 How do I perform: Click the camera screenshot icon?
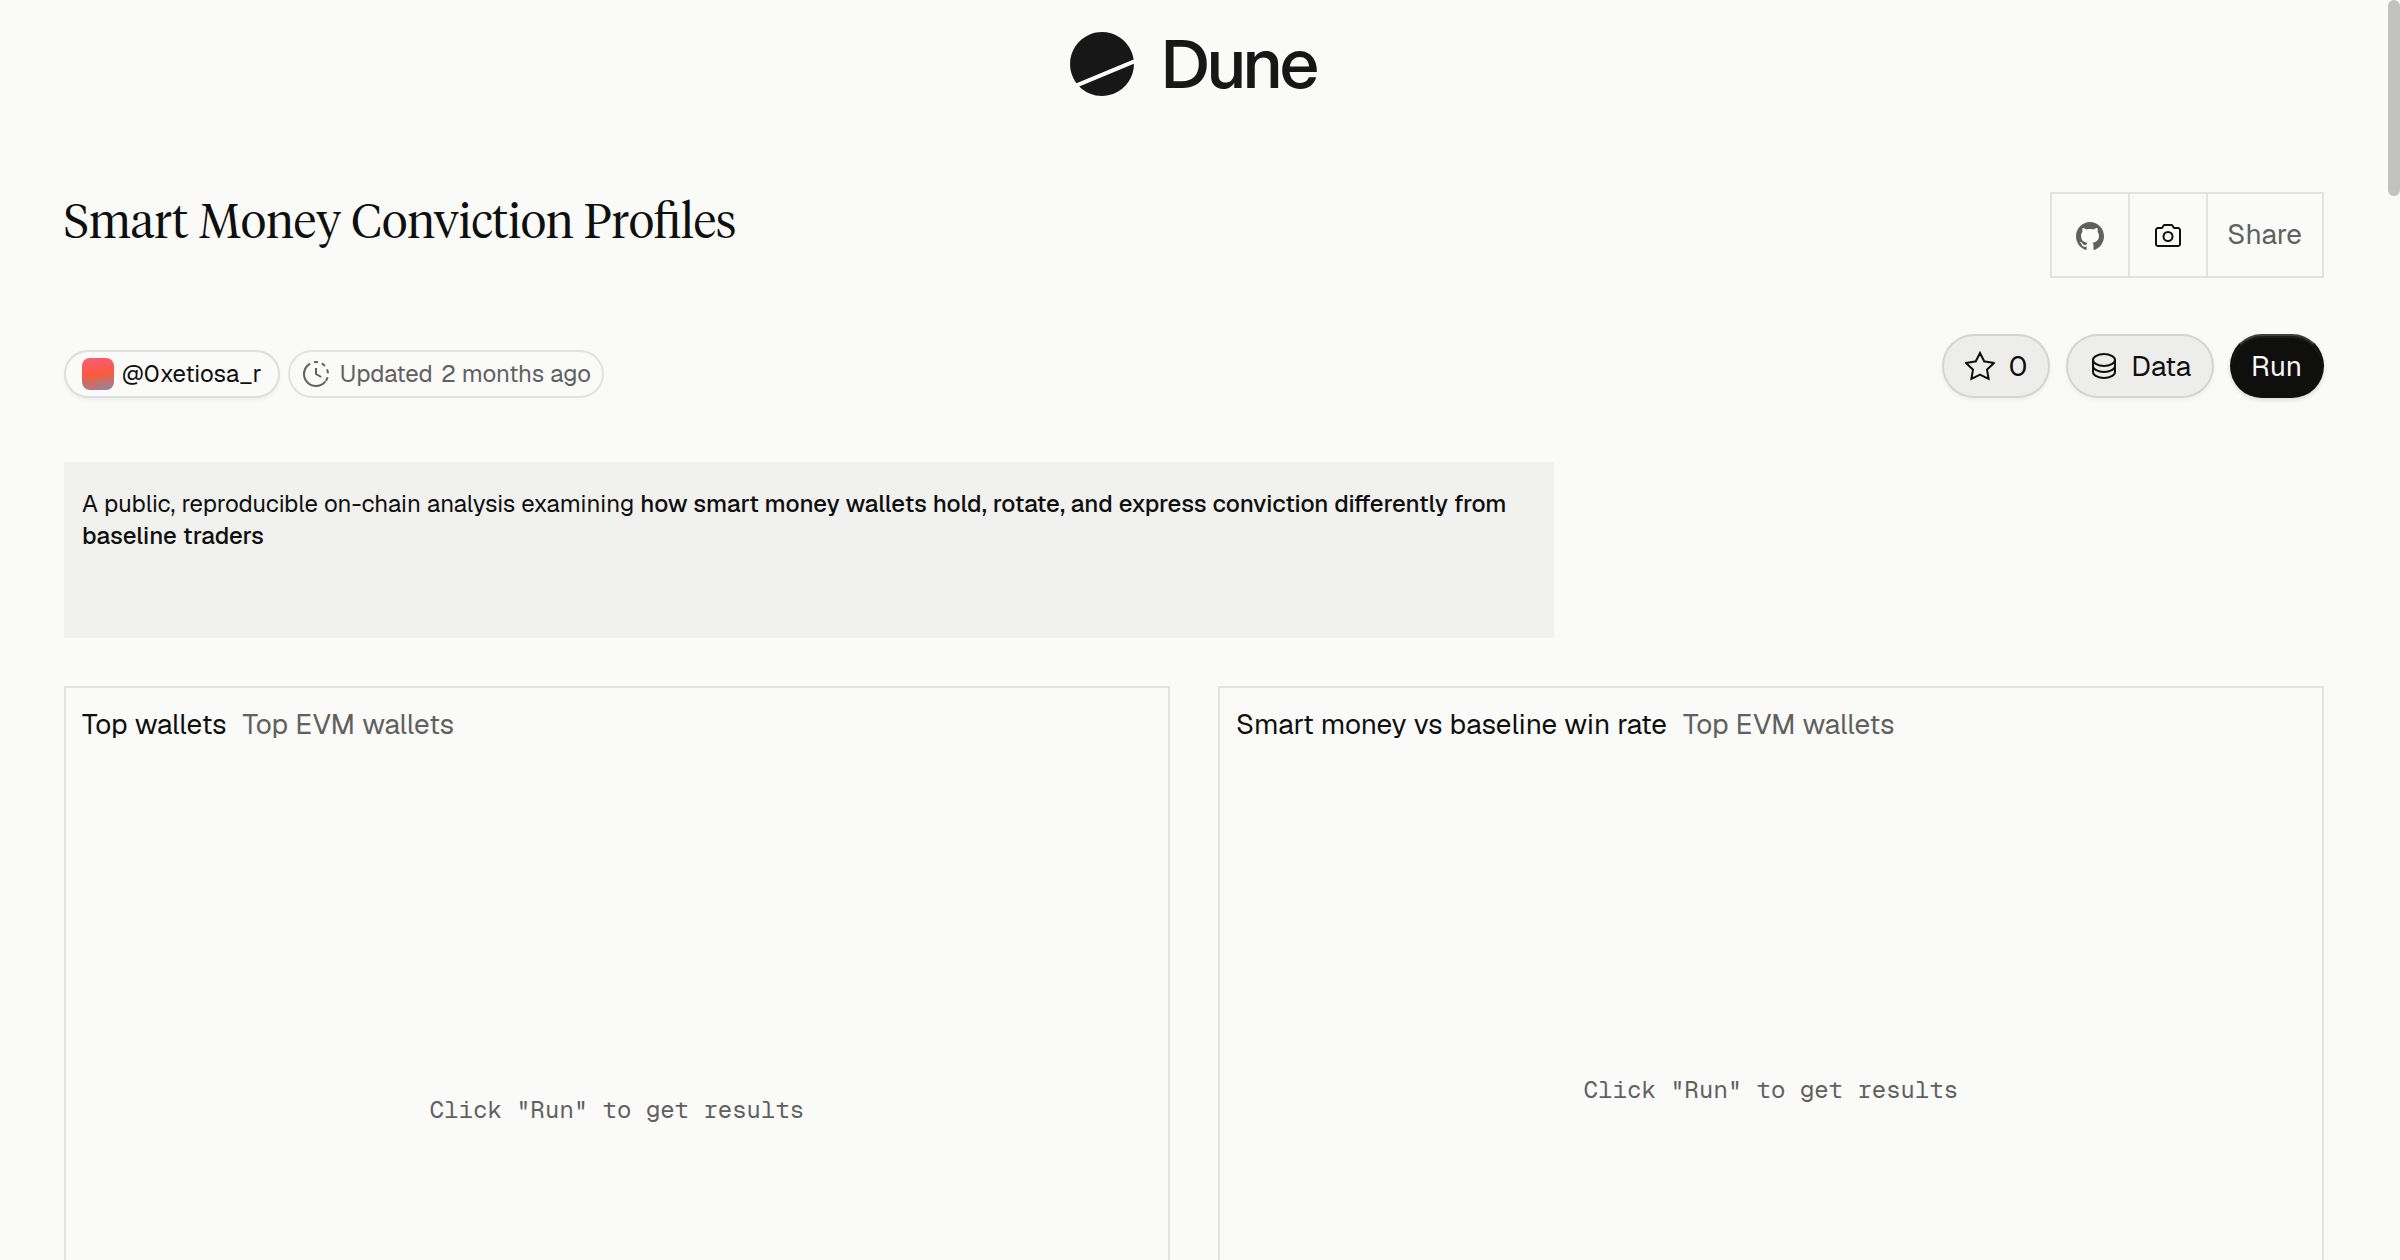pos(2167,235)
